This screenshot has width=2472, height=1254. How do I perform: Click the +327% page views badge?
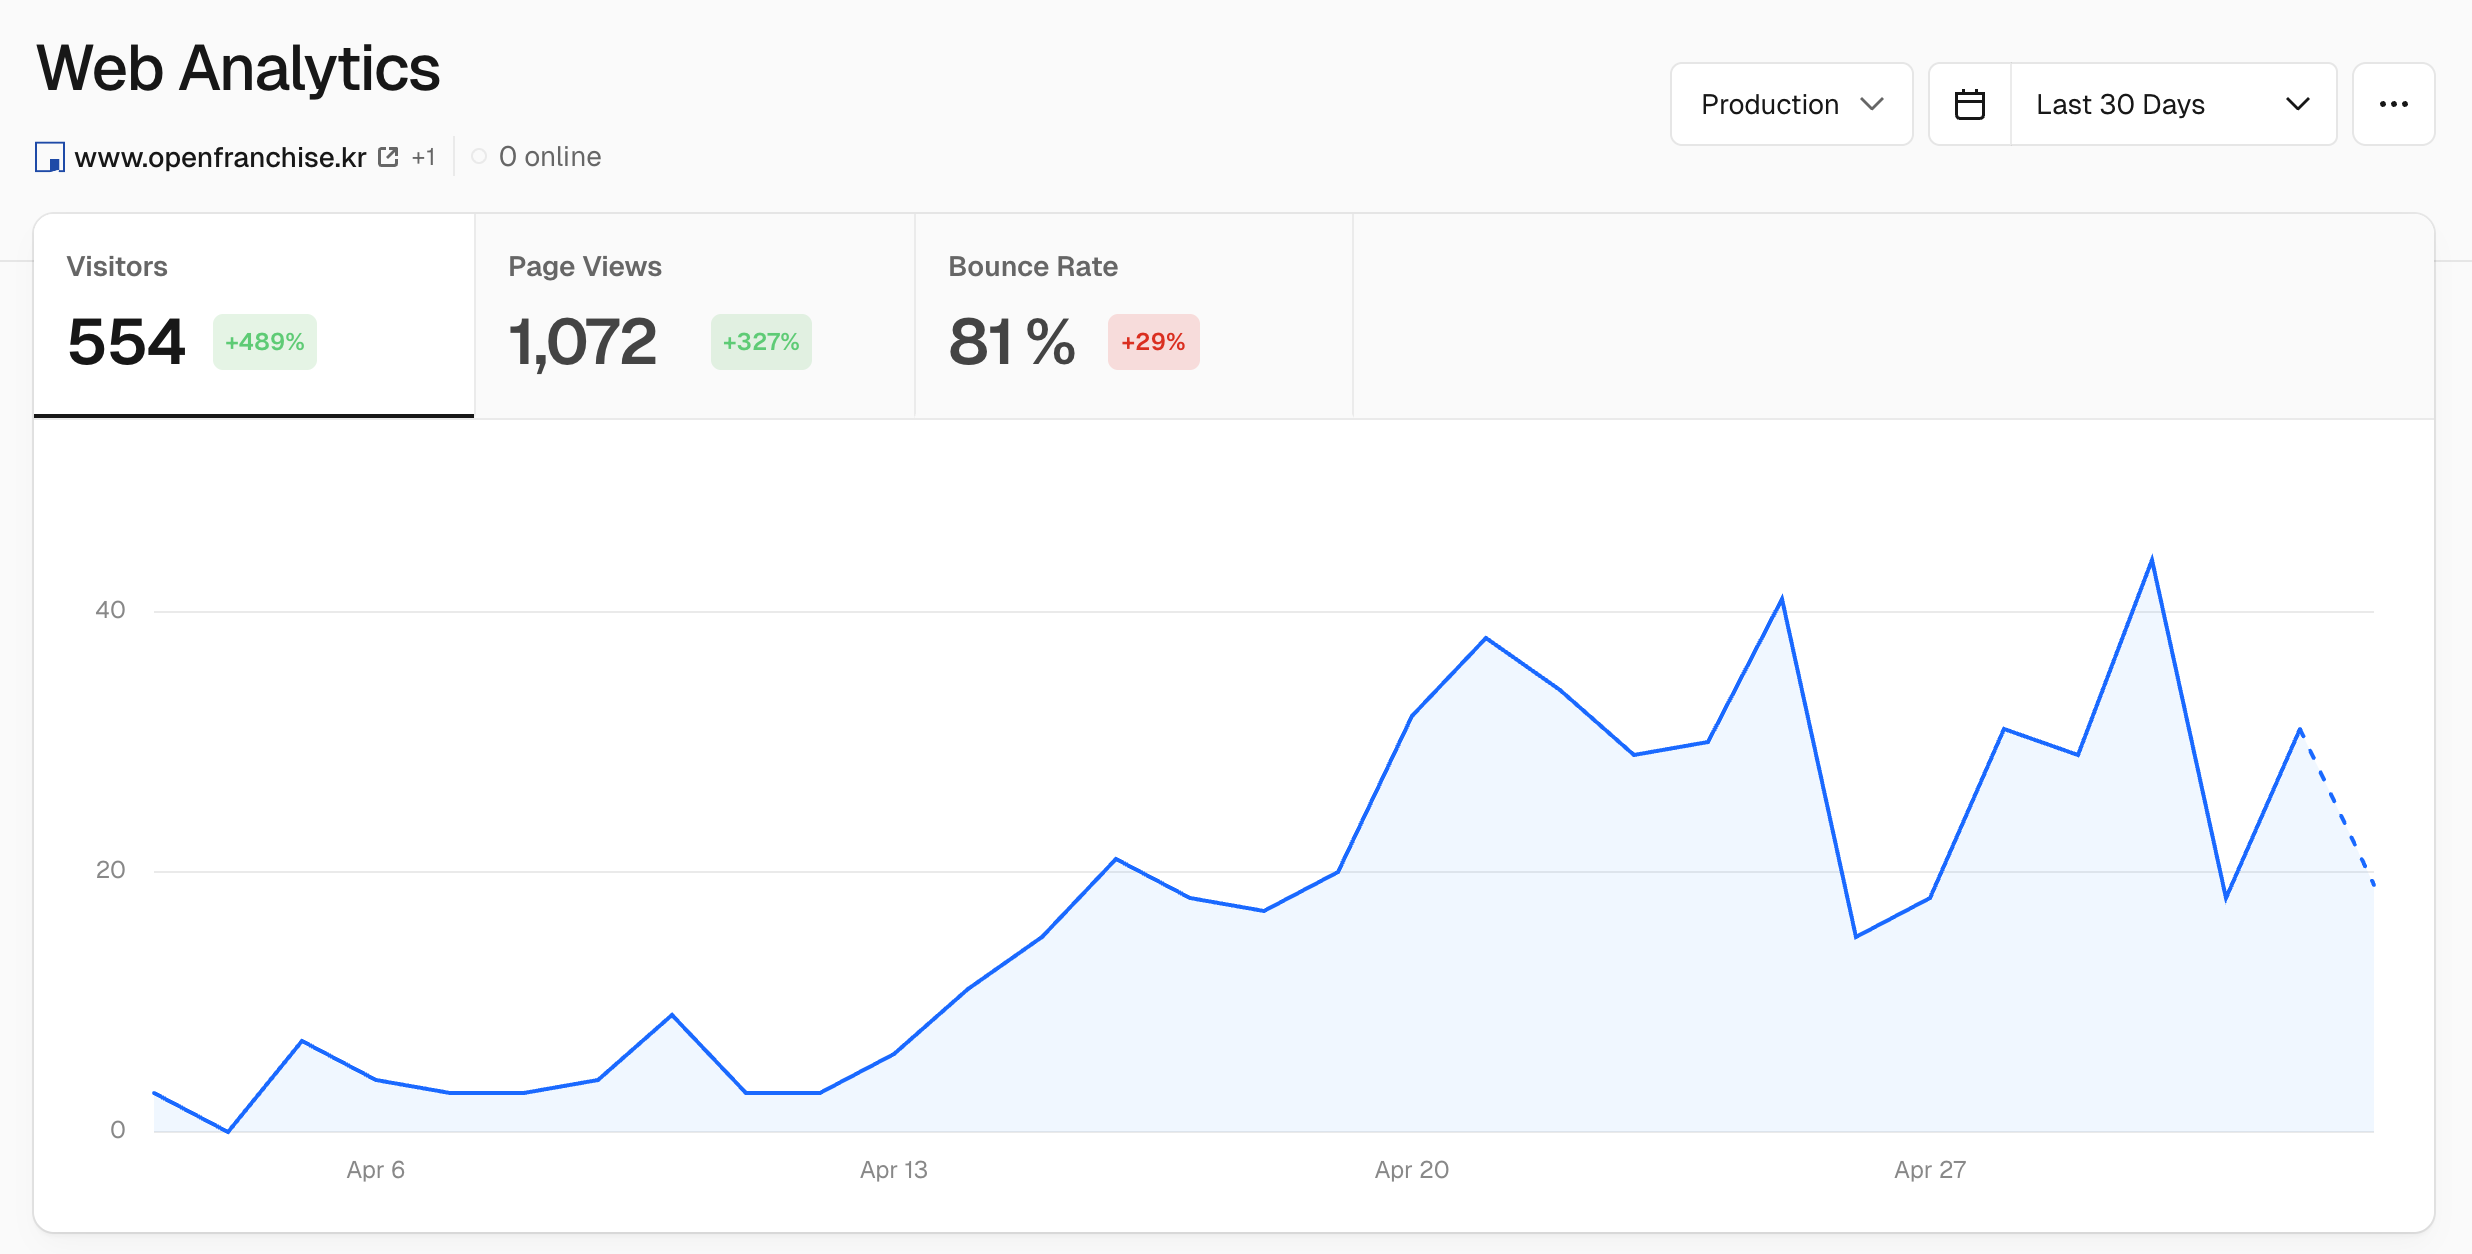[761, 342]
